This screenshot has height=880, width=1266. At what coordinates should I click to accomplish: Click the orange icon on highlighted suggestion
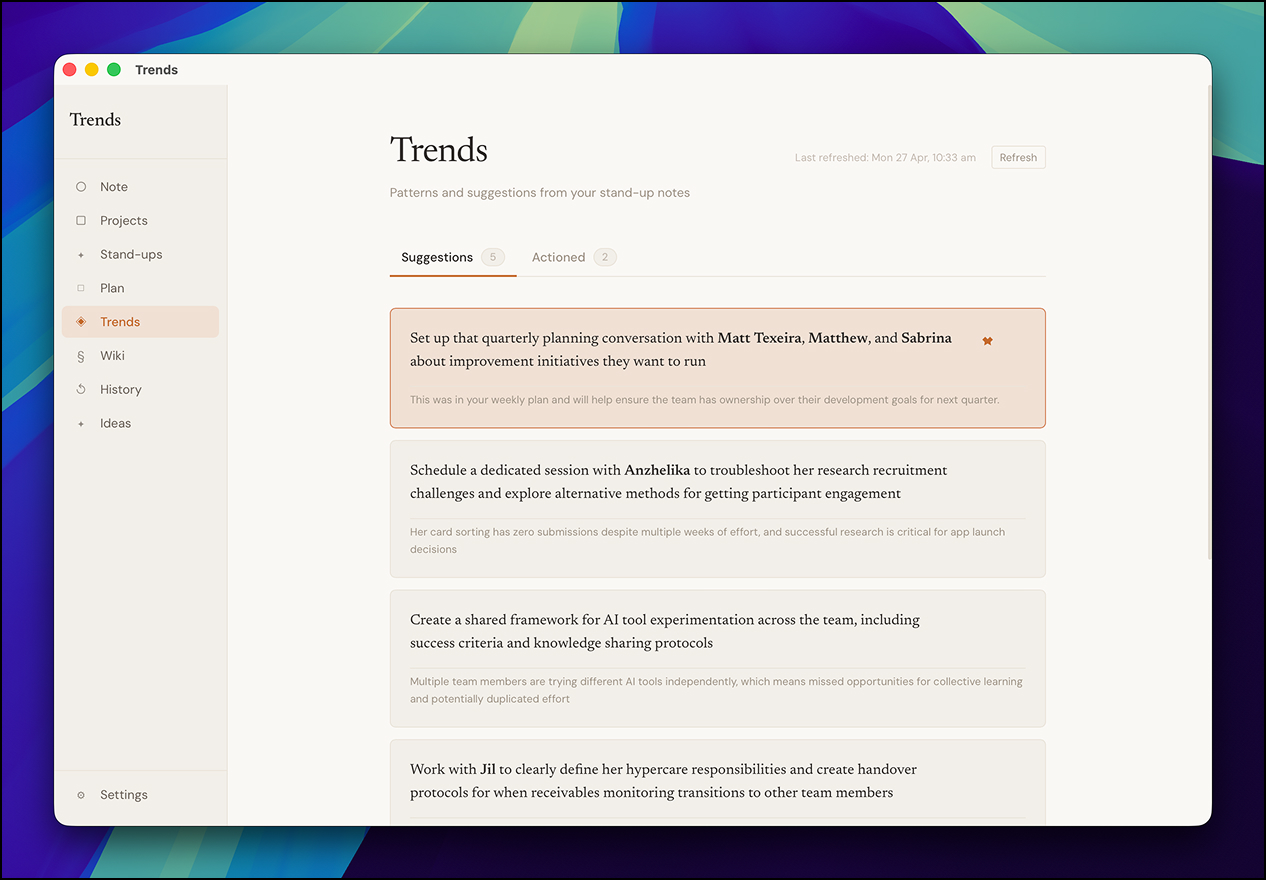(x=987, y=341)
